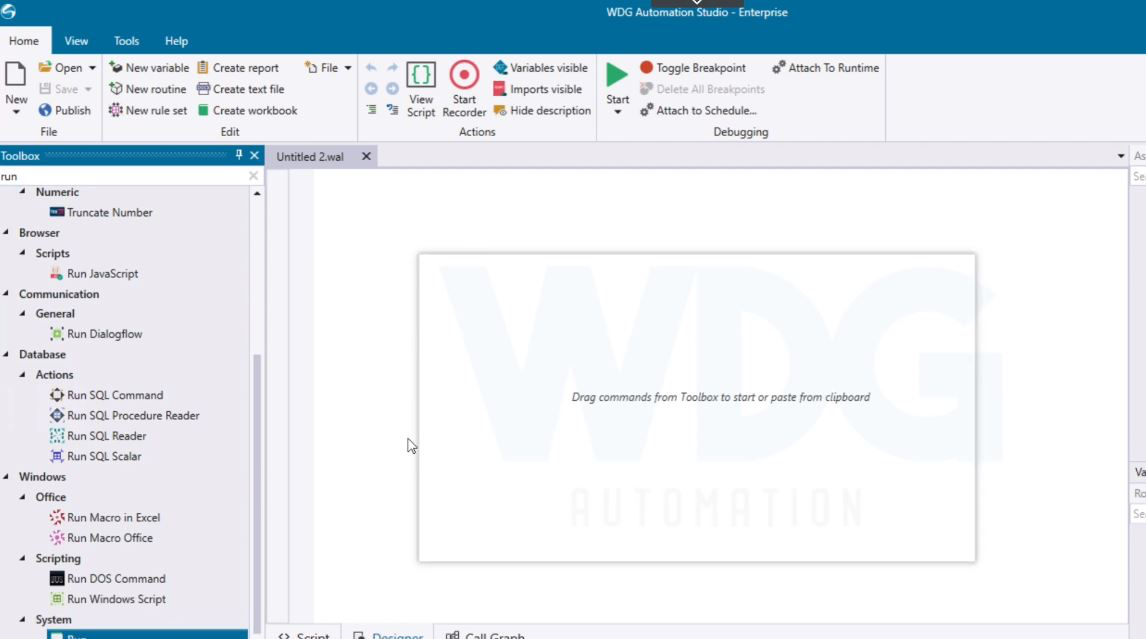Collapse the Actions subcategory under Database
This screenshot has height=639, width=1146.
click(23, 374)
